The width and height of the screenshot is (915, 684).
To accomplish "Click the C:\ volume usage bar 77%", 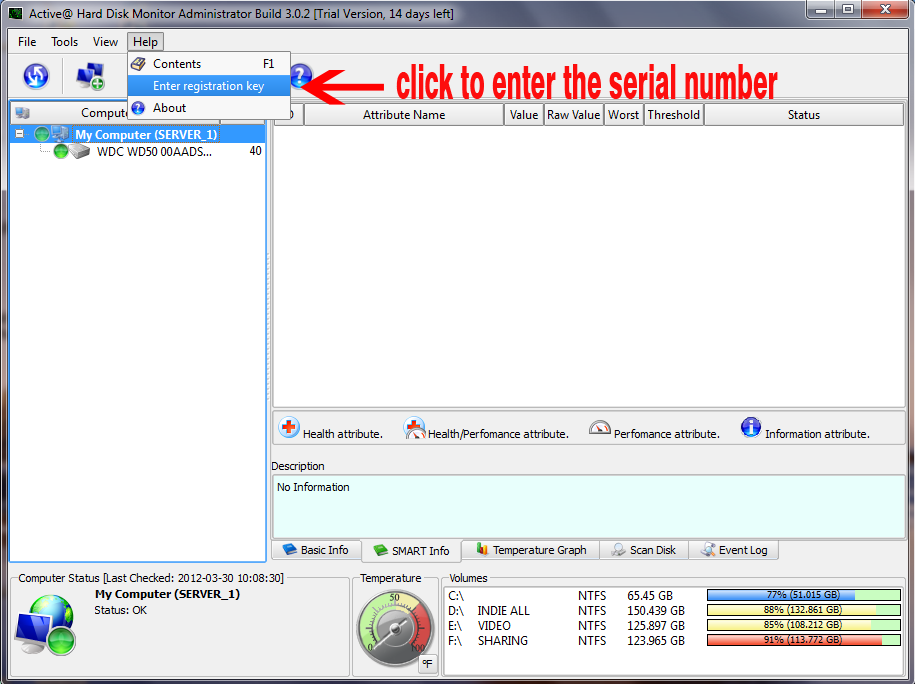I will (x=804, y=595).
